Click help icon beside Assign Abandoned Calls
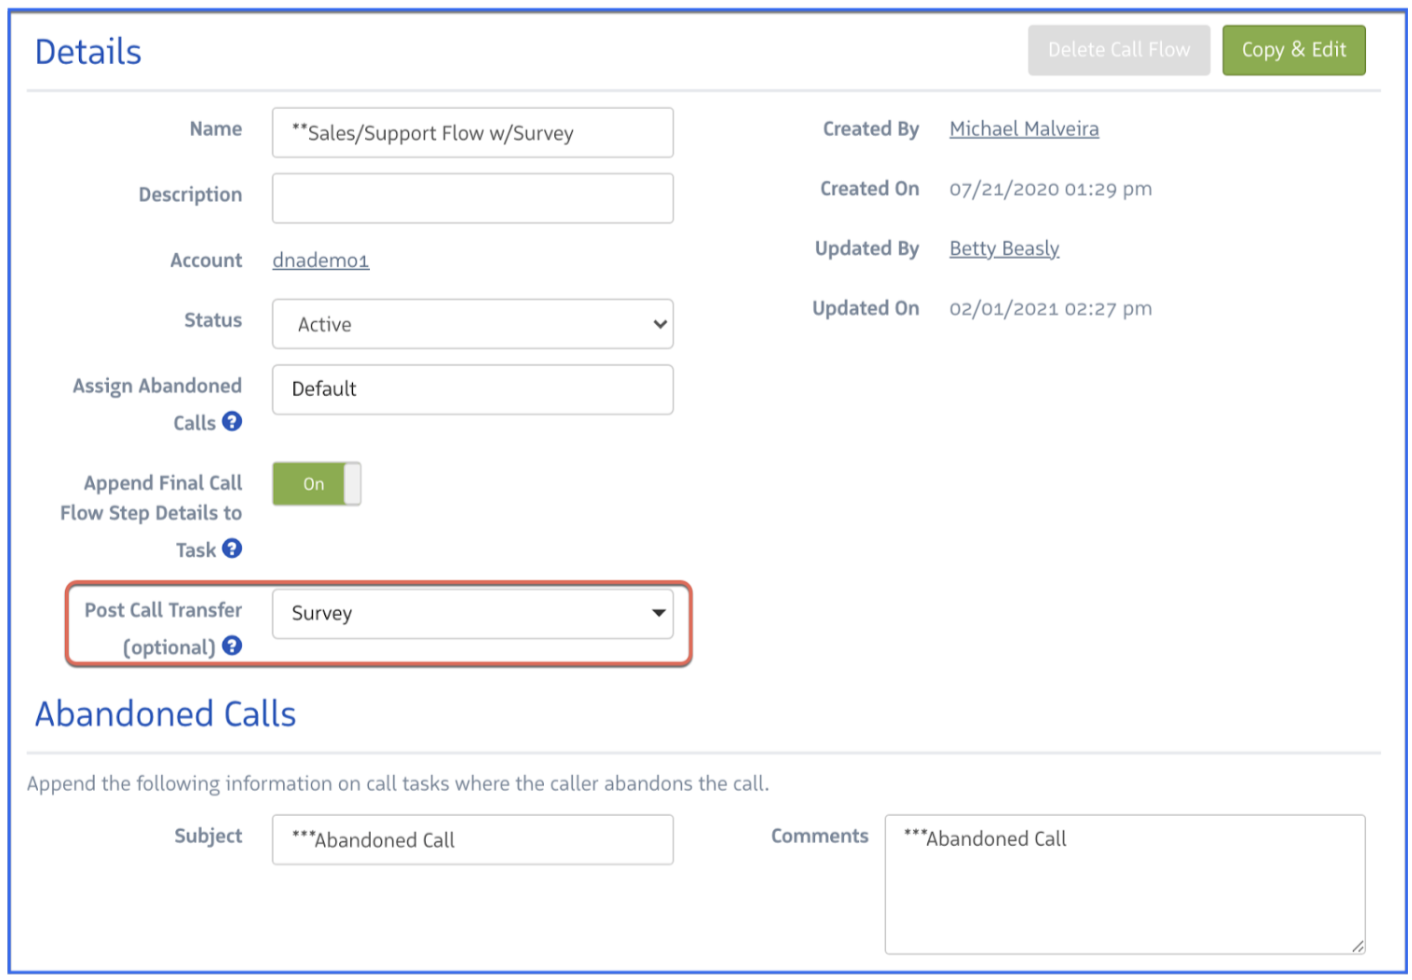Screen dimensions: 1412x980 [x=232, y=422]
